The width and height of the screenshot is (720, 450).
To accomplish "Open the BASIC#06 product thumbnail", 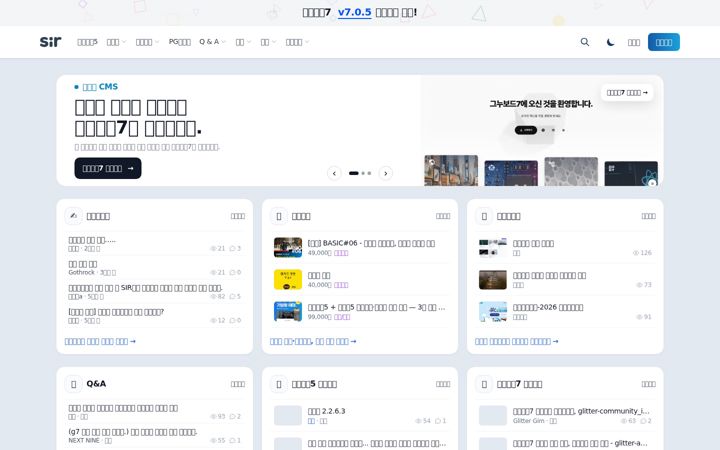I will [x=288, y=247].
